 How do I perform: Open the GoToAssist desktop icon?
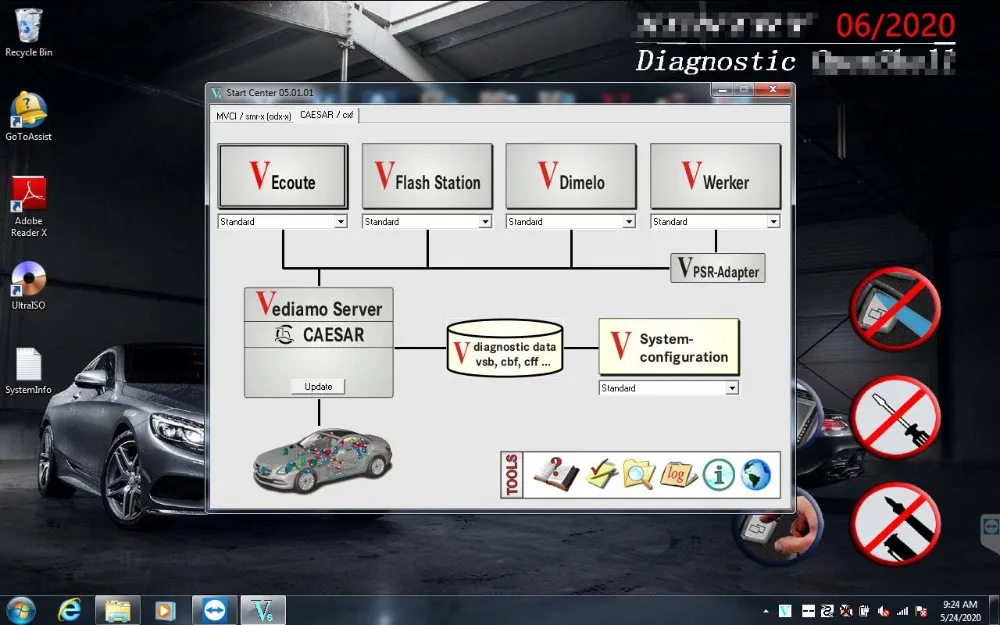[x=28, y=116]
